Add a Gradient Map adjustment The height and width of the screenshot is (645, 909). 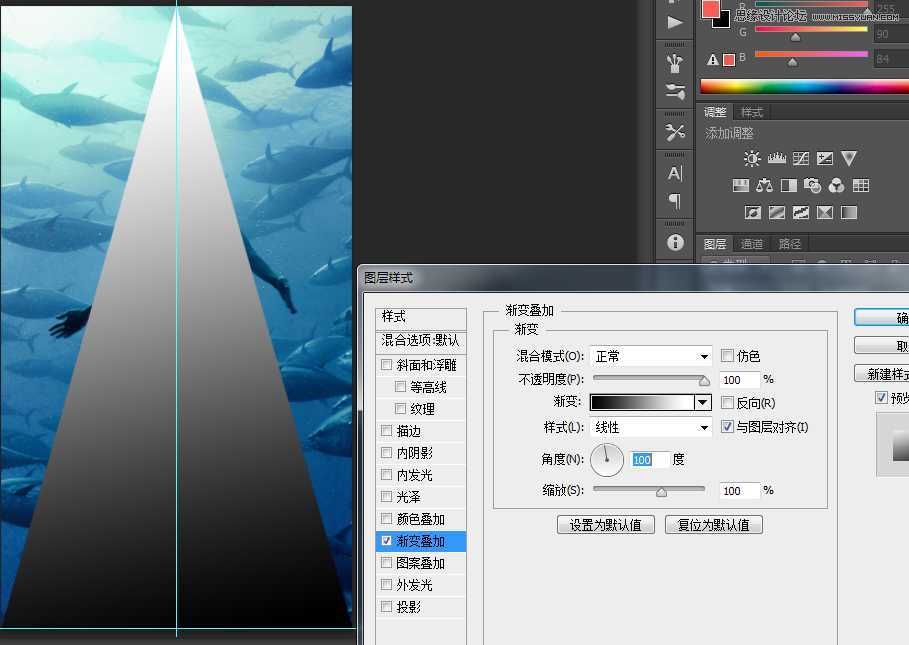850,212
